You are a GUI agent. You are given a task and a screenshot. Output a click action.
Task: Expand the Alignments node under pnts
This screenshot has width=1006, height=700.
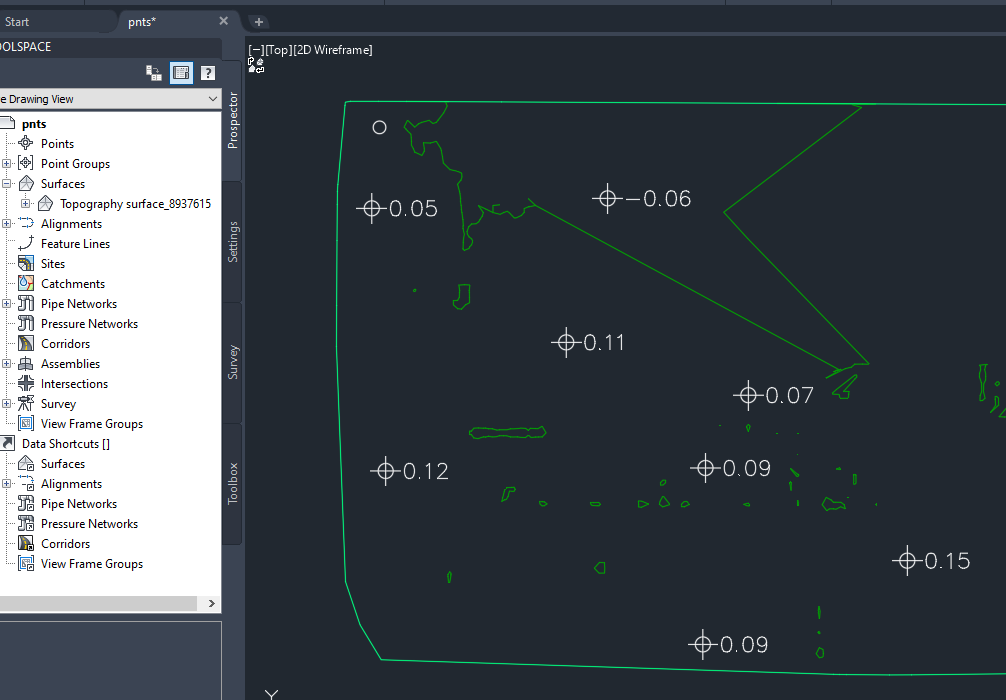[x=6, y=223]
